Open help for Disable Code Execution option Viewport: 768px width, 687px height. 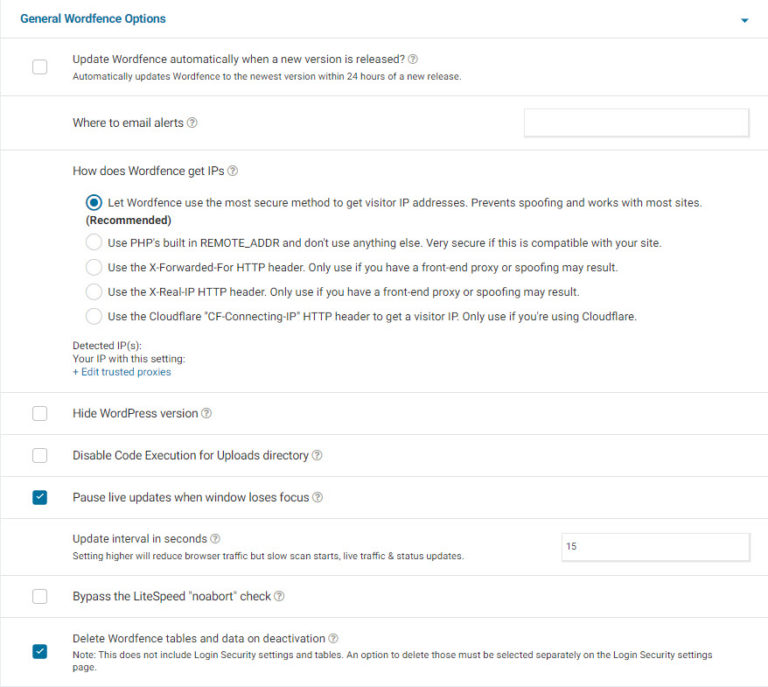[x=317, y=455]
